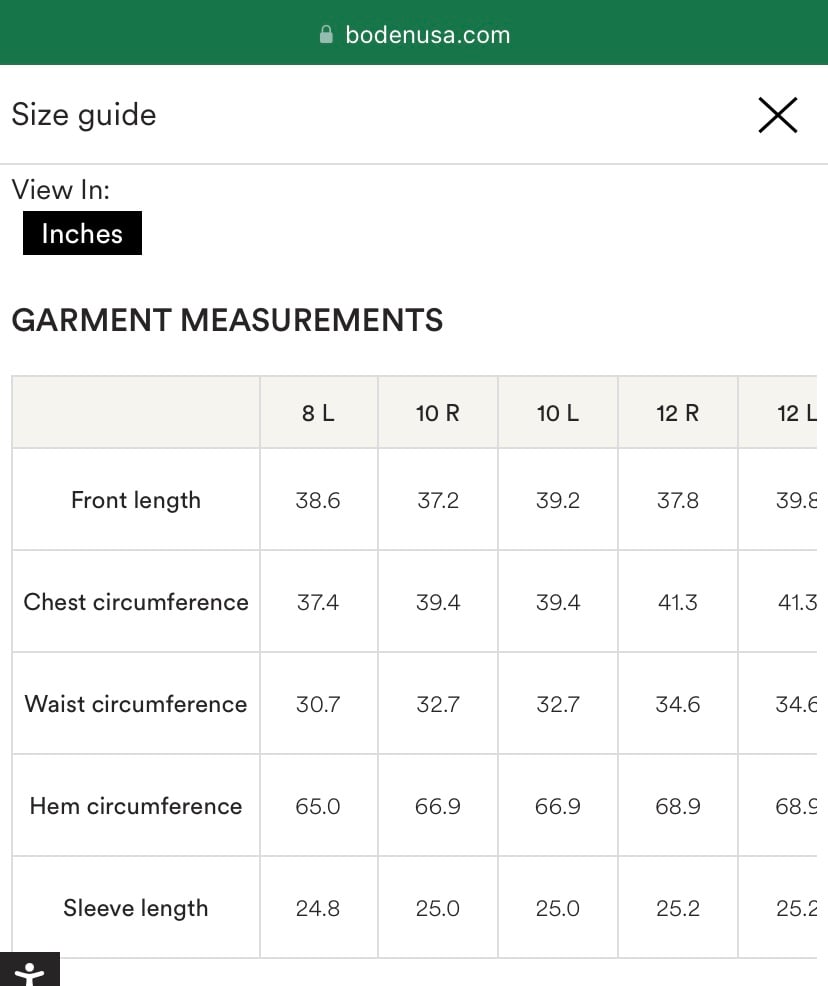This screenshot has width=828, height=986.
Task: Select the 10 R column header
Action: [x=438, y=413]
